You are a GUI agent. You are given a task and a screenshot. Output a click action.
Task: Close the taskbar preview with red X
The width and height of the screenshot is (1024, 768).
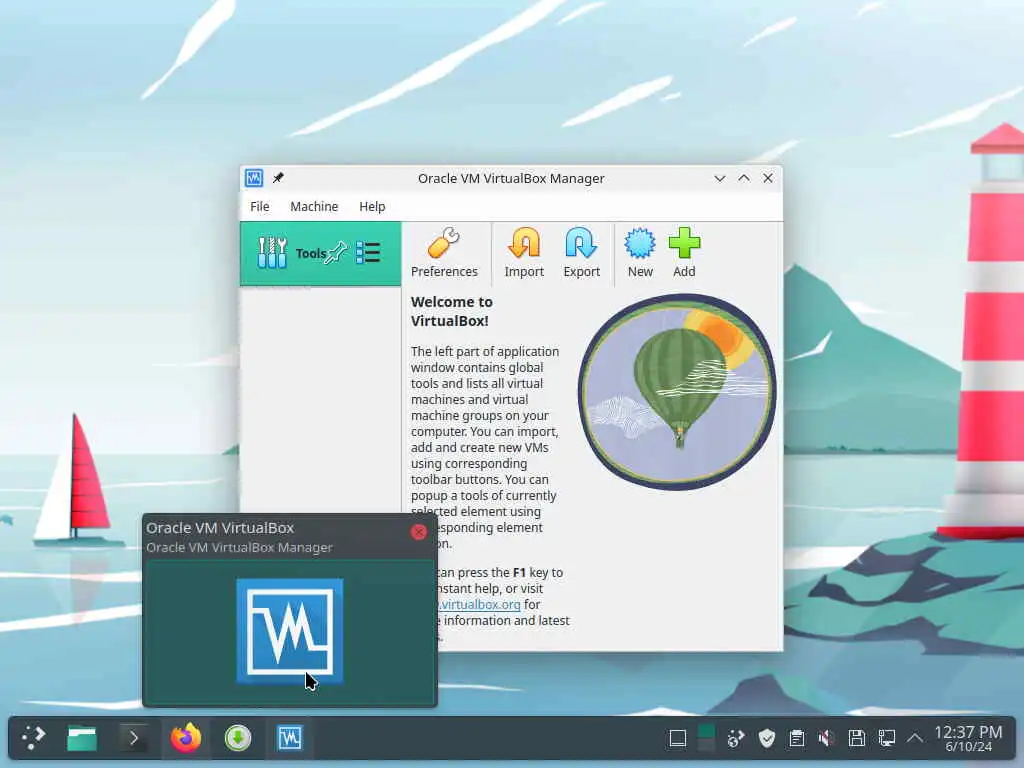point(419,532)
